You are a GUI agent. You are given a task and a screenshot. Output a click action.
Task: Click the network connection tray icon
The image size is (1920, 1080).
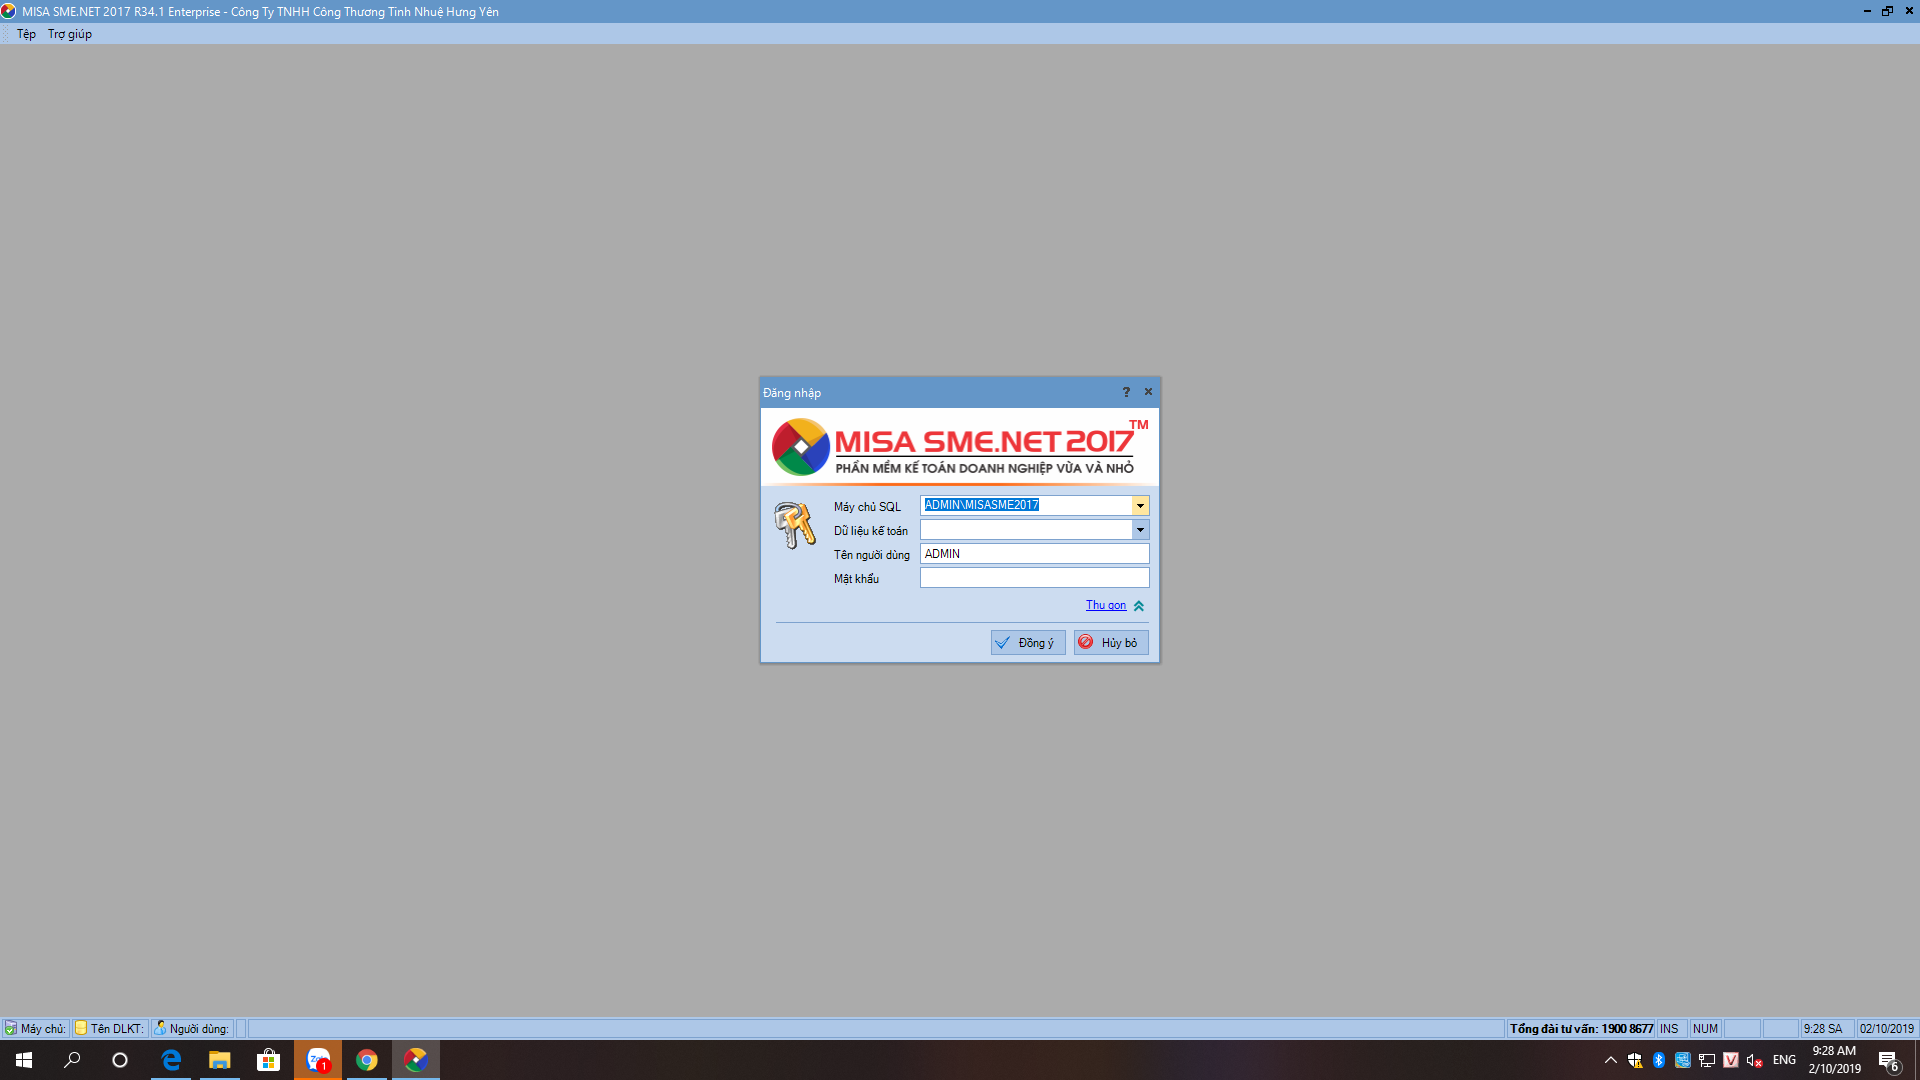[1707, 1060]
